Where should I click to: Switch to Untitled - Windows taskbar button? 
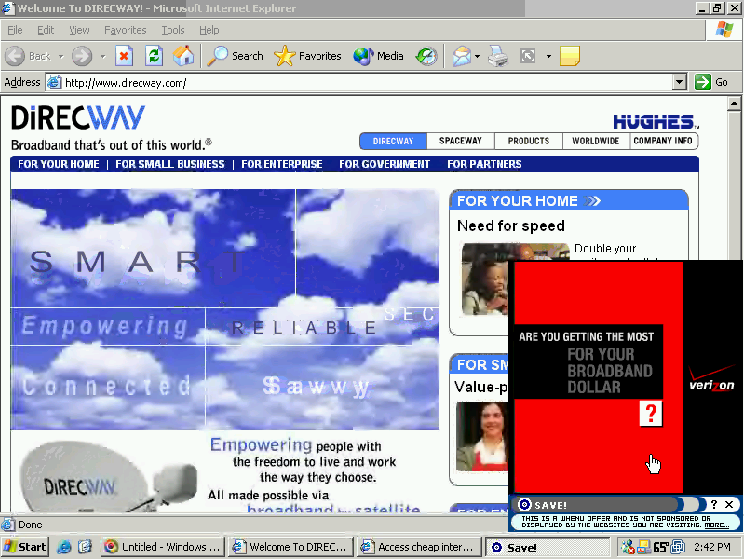click(162, 547)
